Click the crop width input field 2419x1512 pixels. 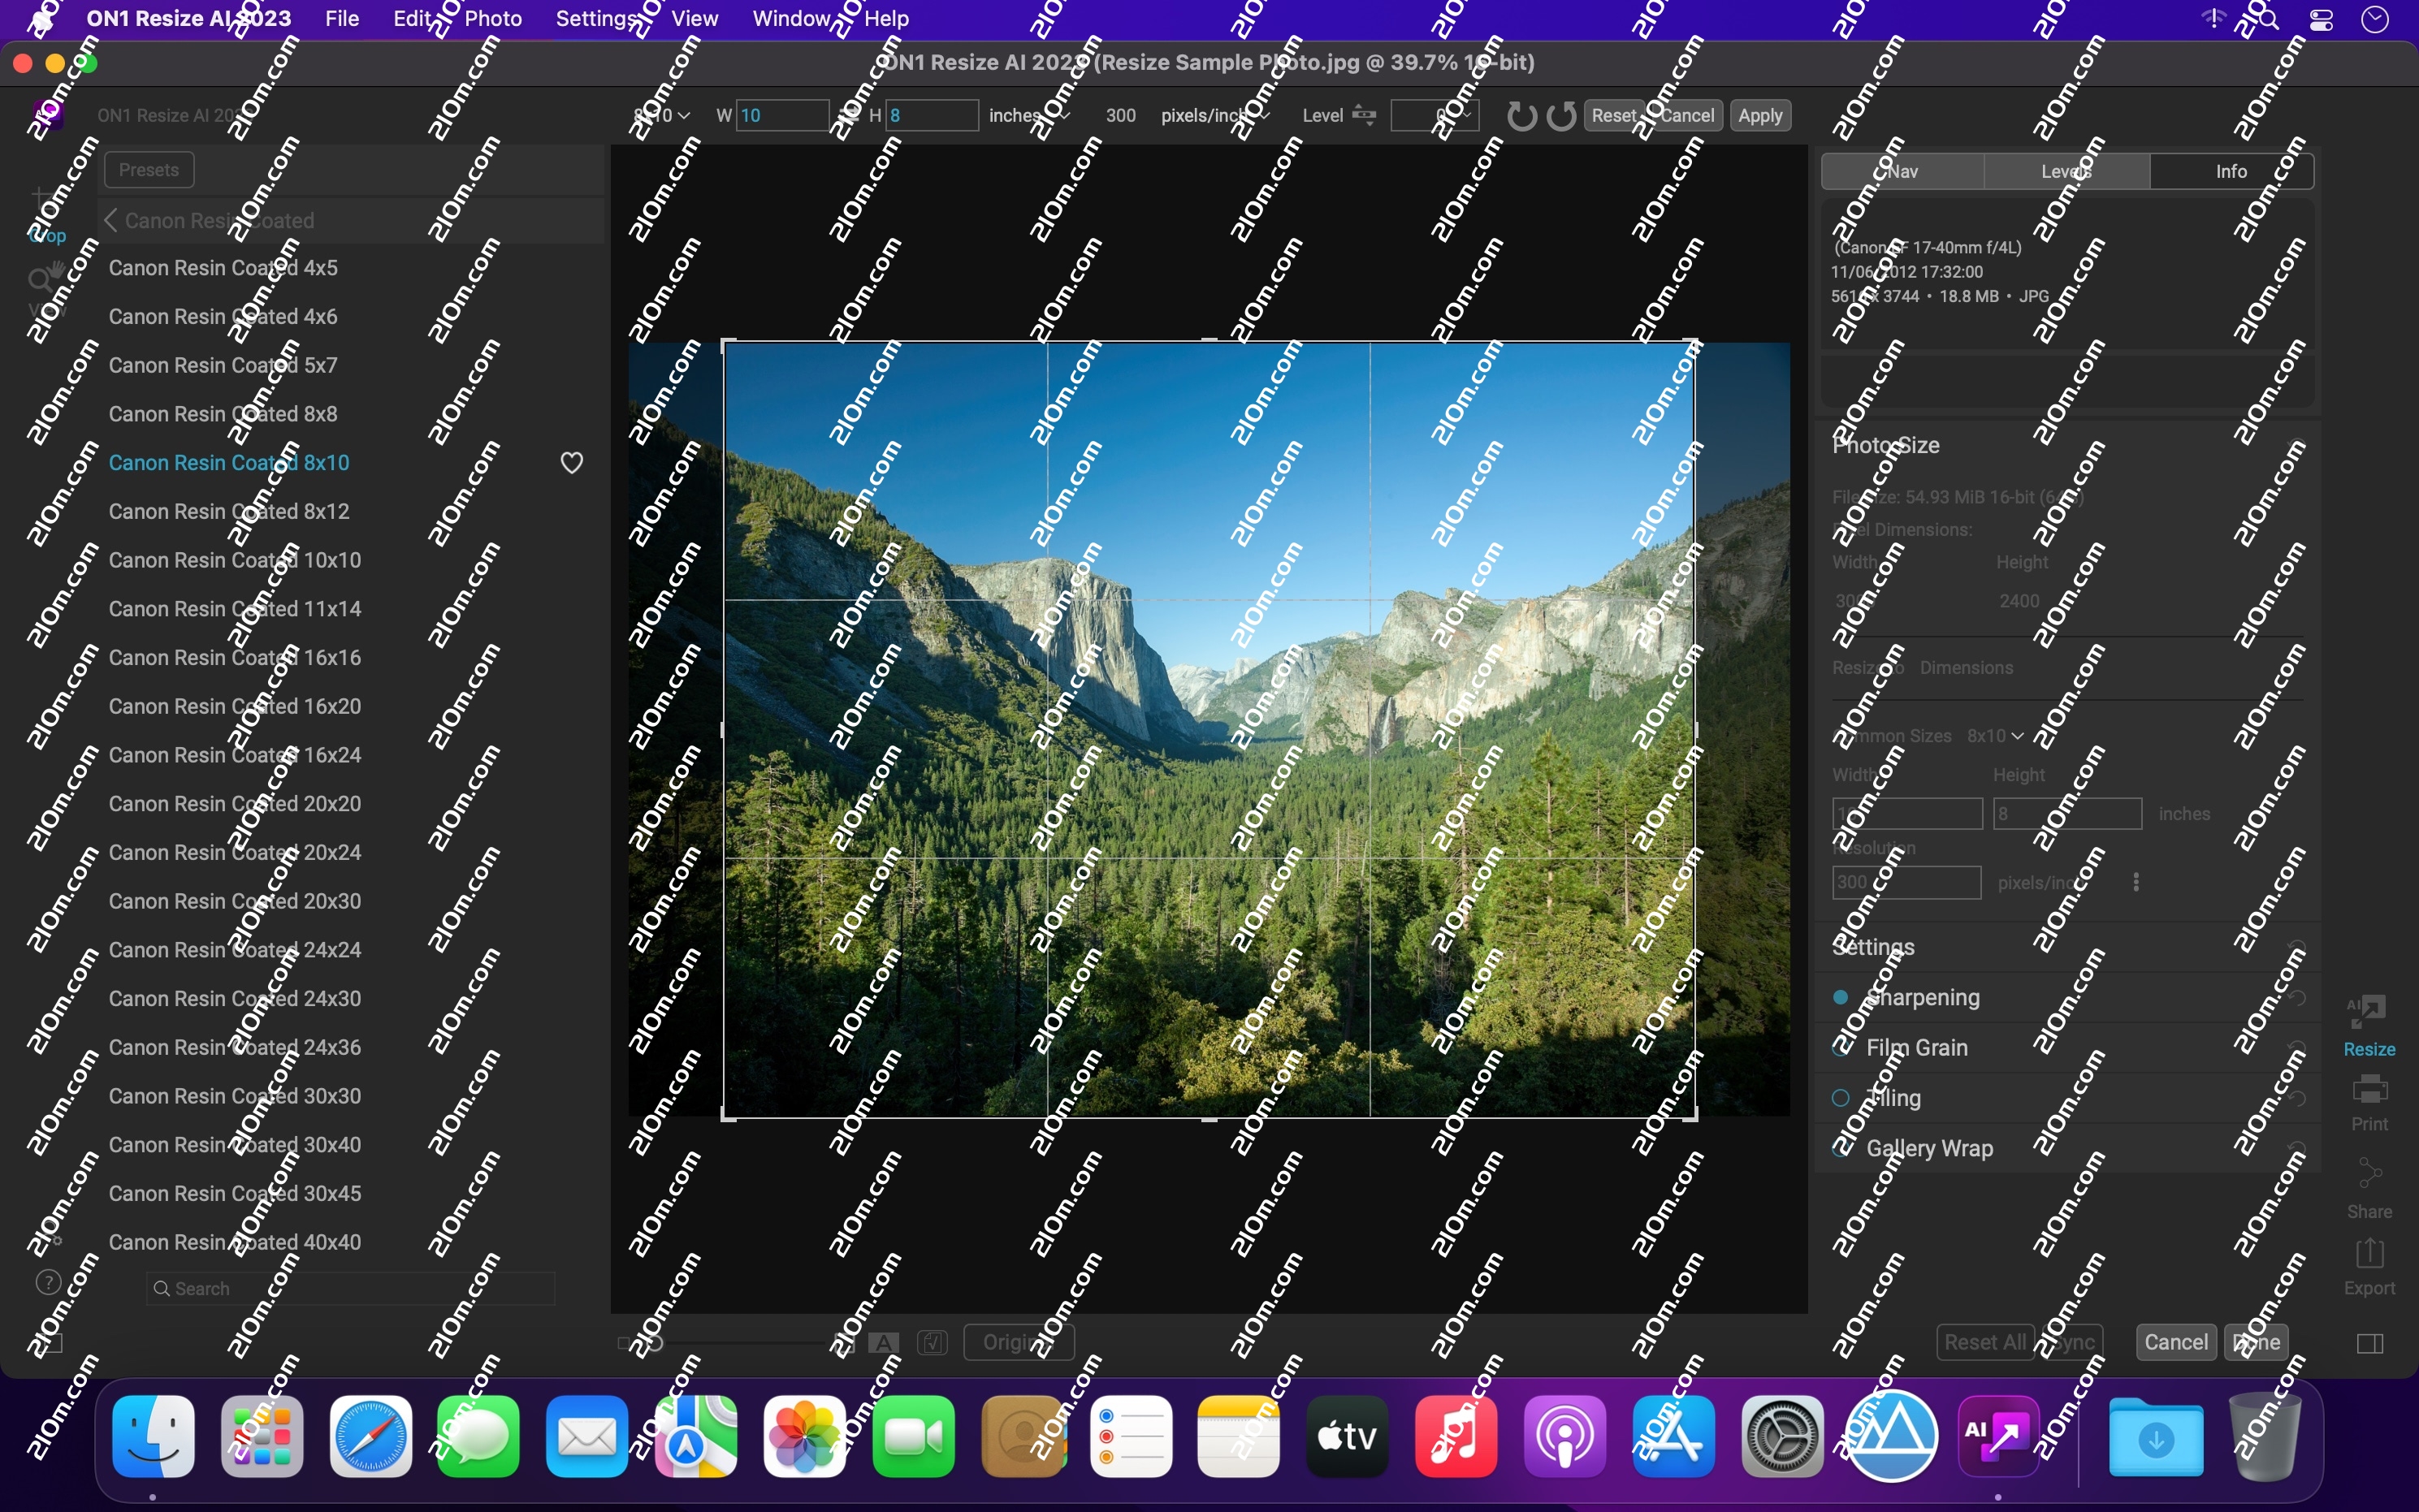coord(782,115)
